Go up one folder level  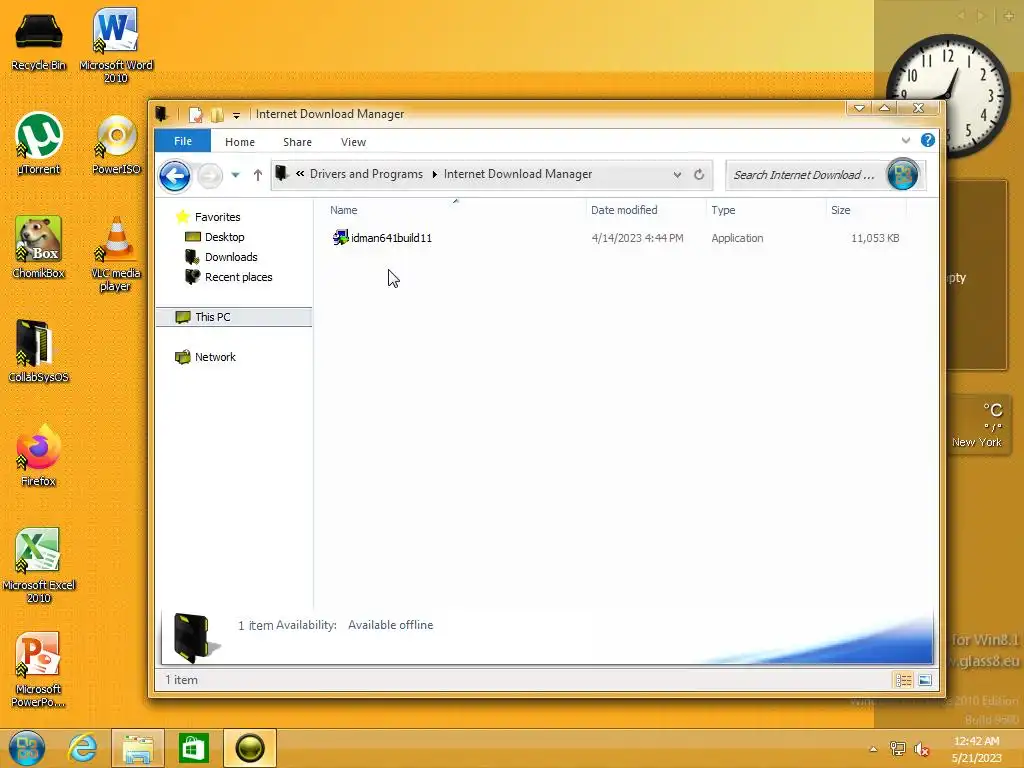pos(257,175)
